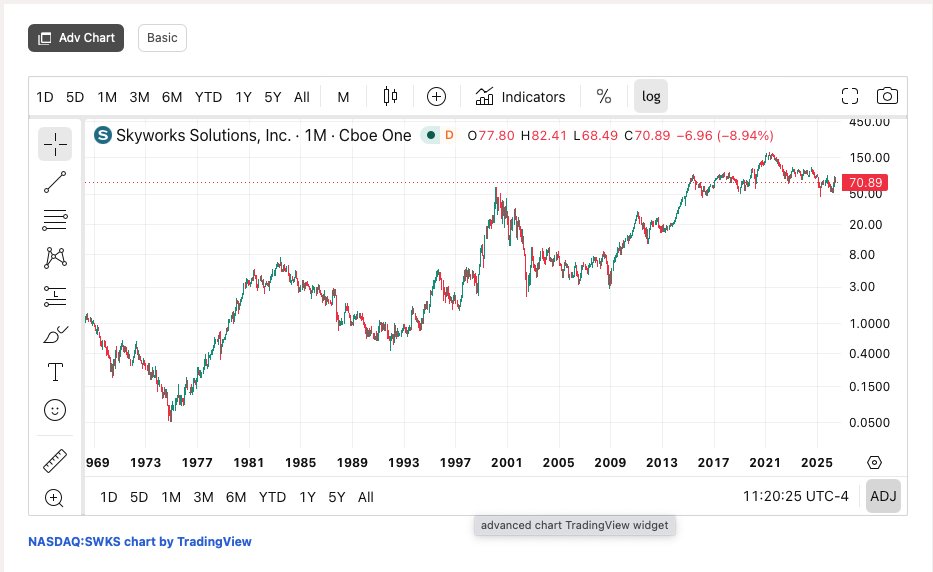Click the 1985 time axis label

[x=300, y=462]
